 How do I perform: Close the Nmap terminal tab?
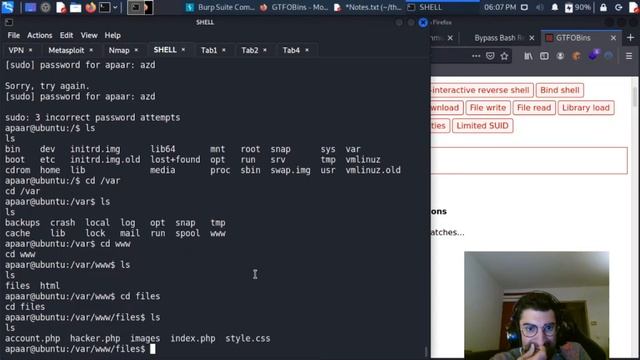136,50
